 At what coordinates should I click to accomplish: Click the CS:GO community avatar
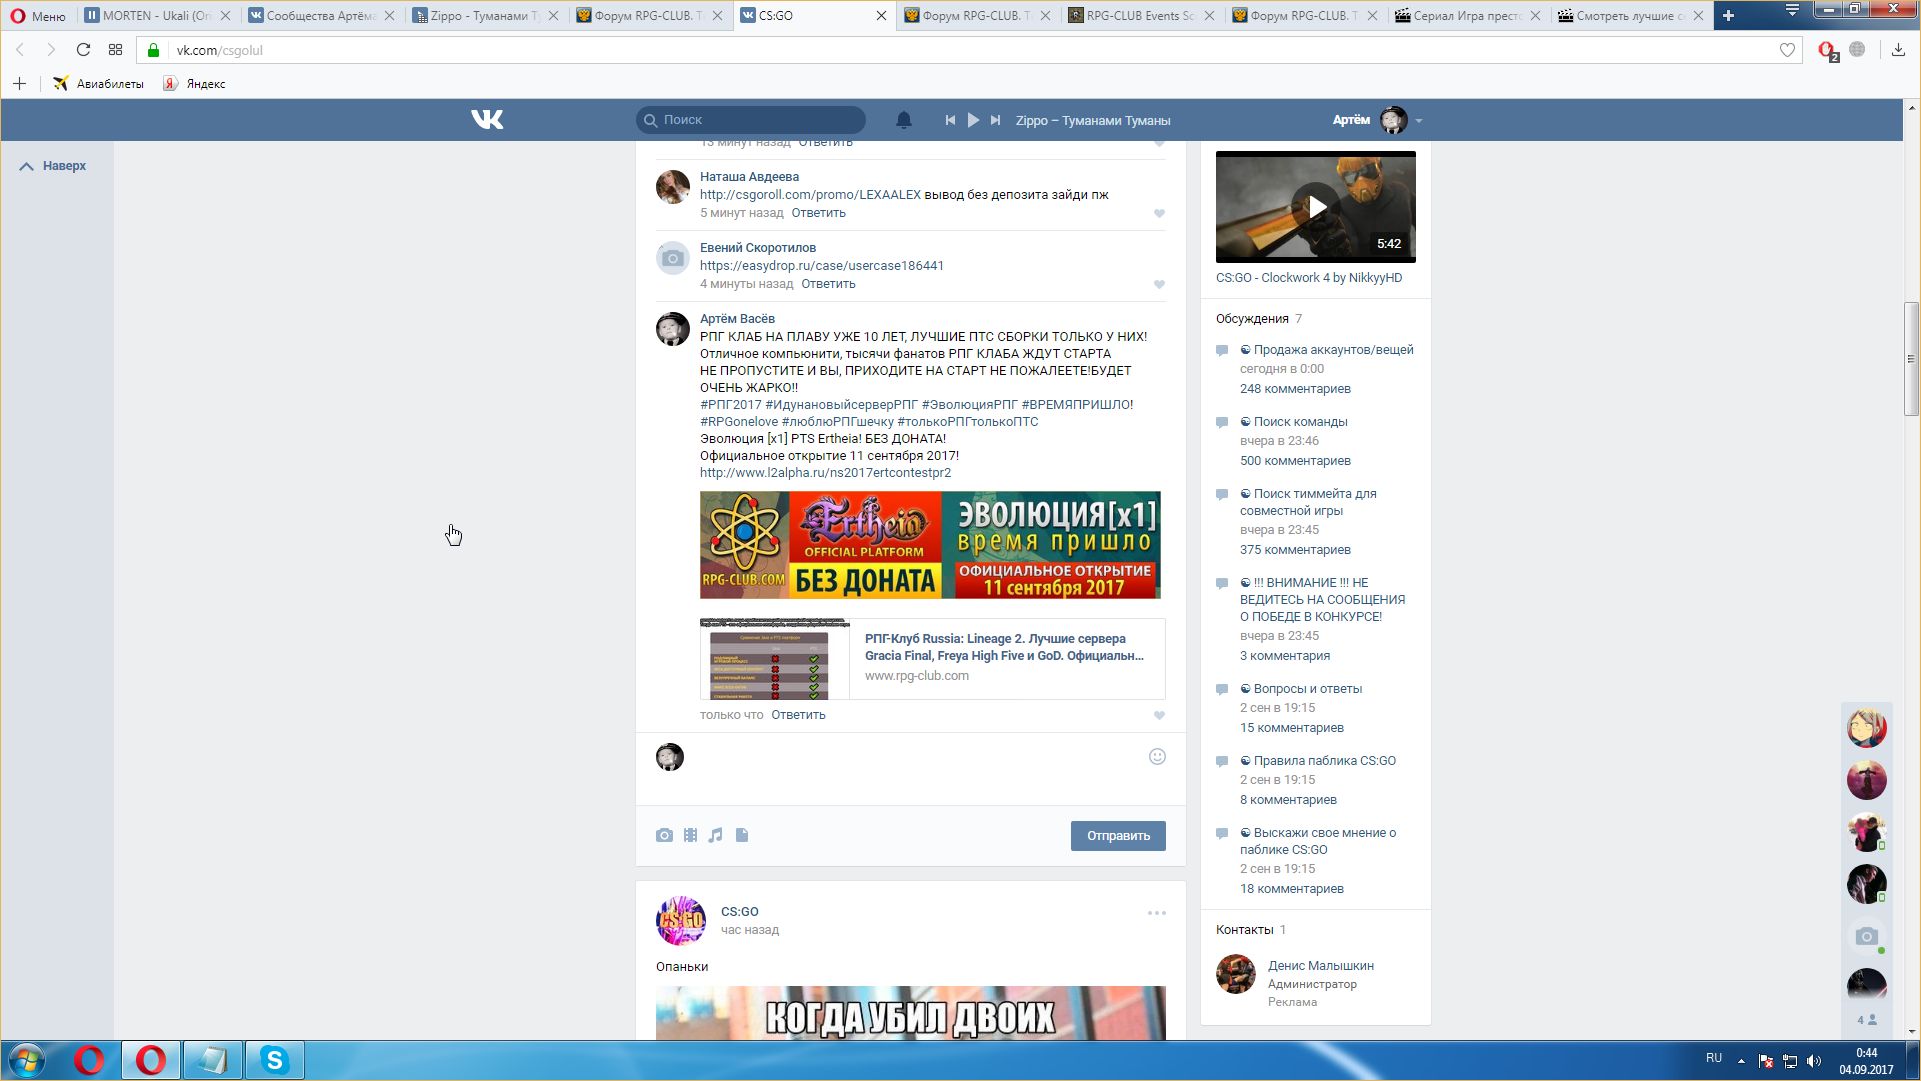coord(681,921)
